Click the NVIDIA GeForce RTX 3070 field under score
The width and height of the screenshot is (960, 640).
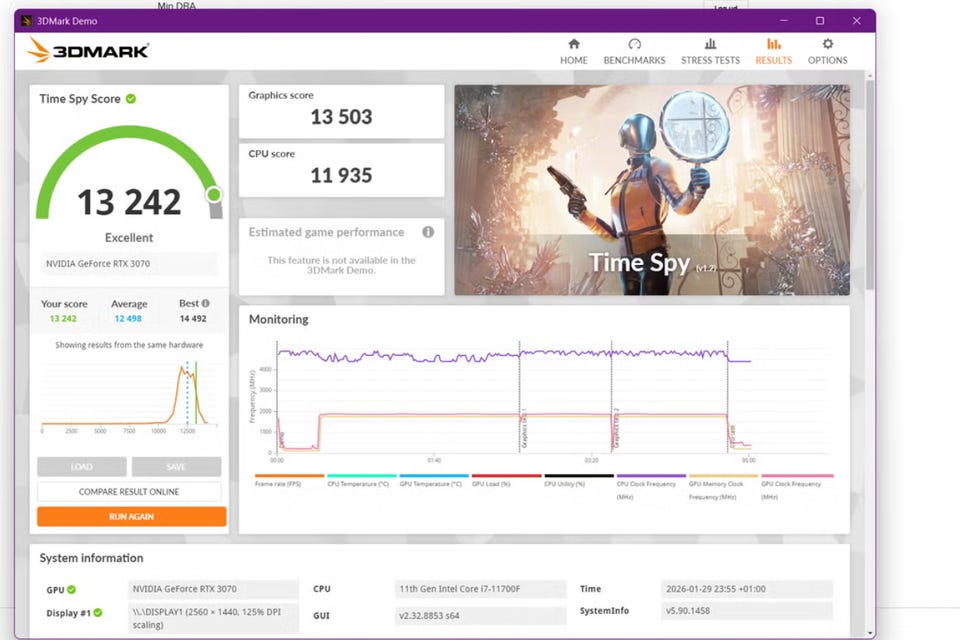129,263
